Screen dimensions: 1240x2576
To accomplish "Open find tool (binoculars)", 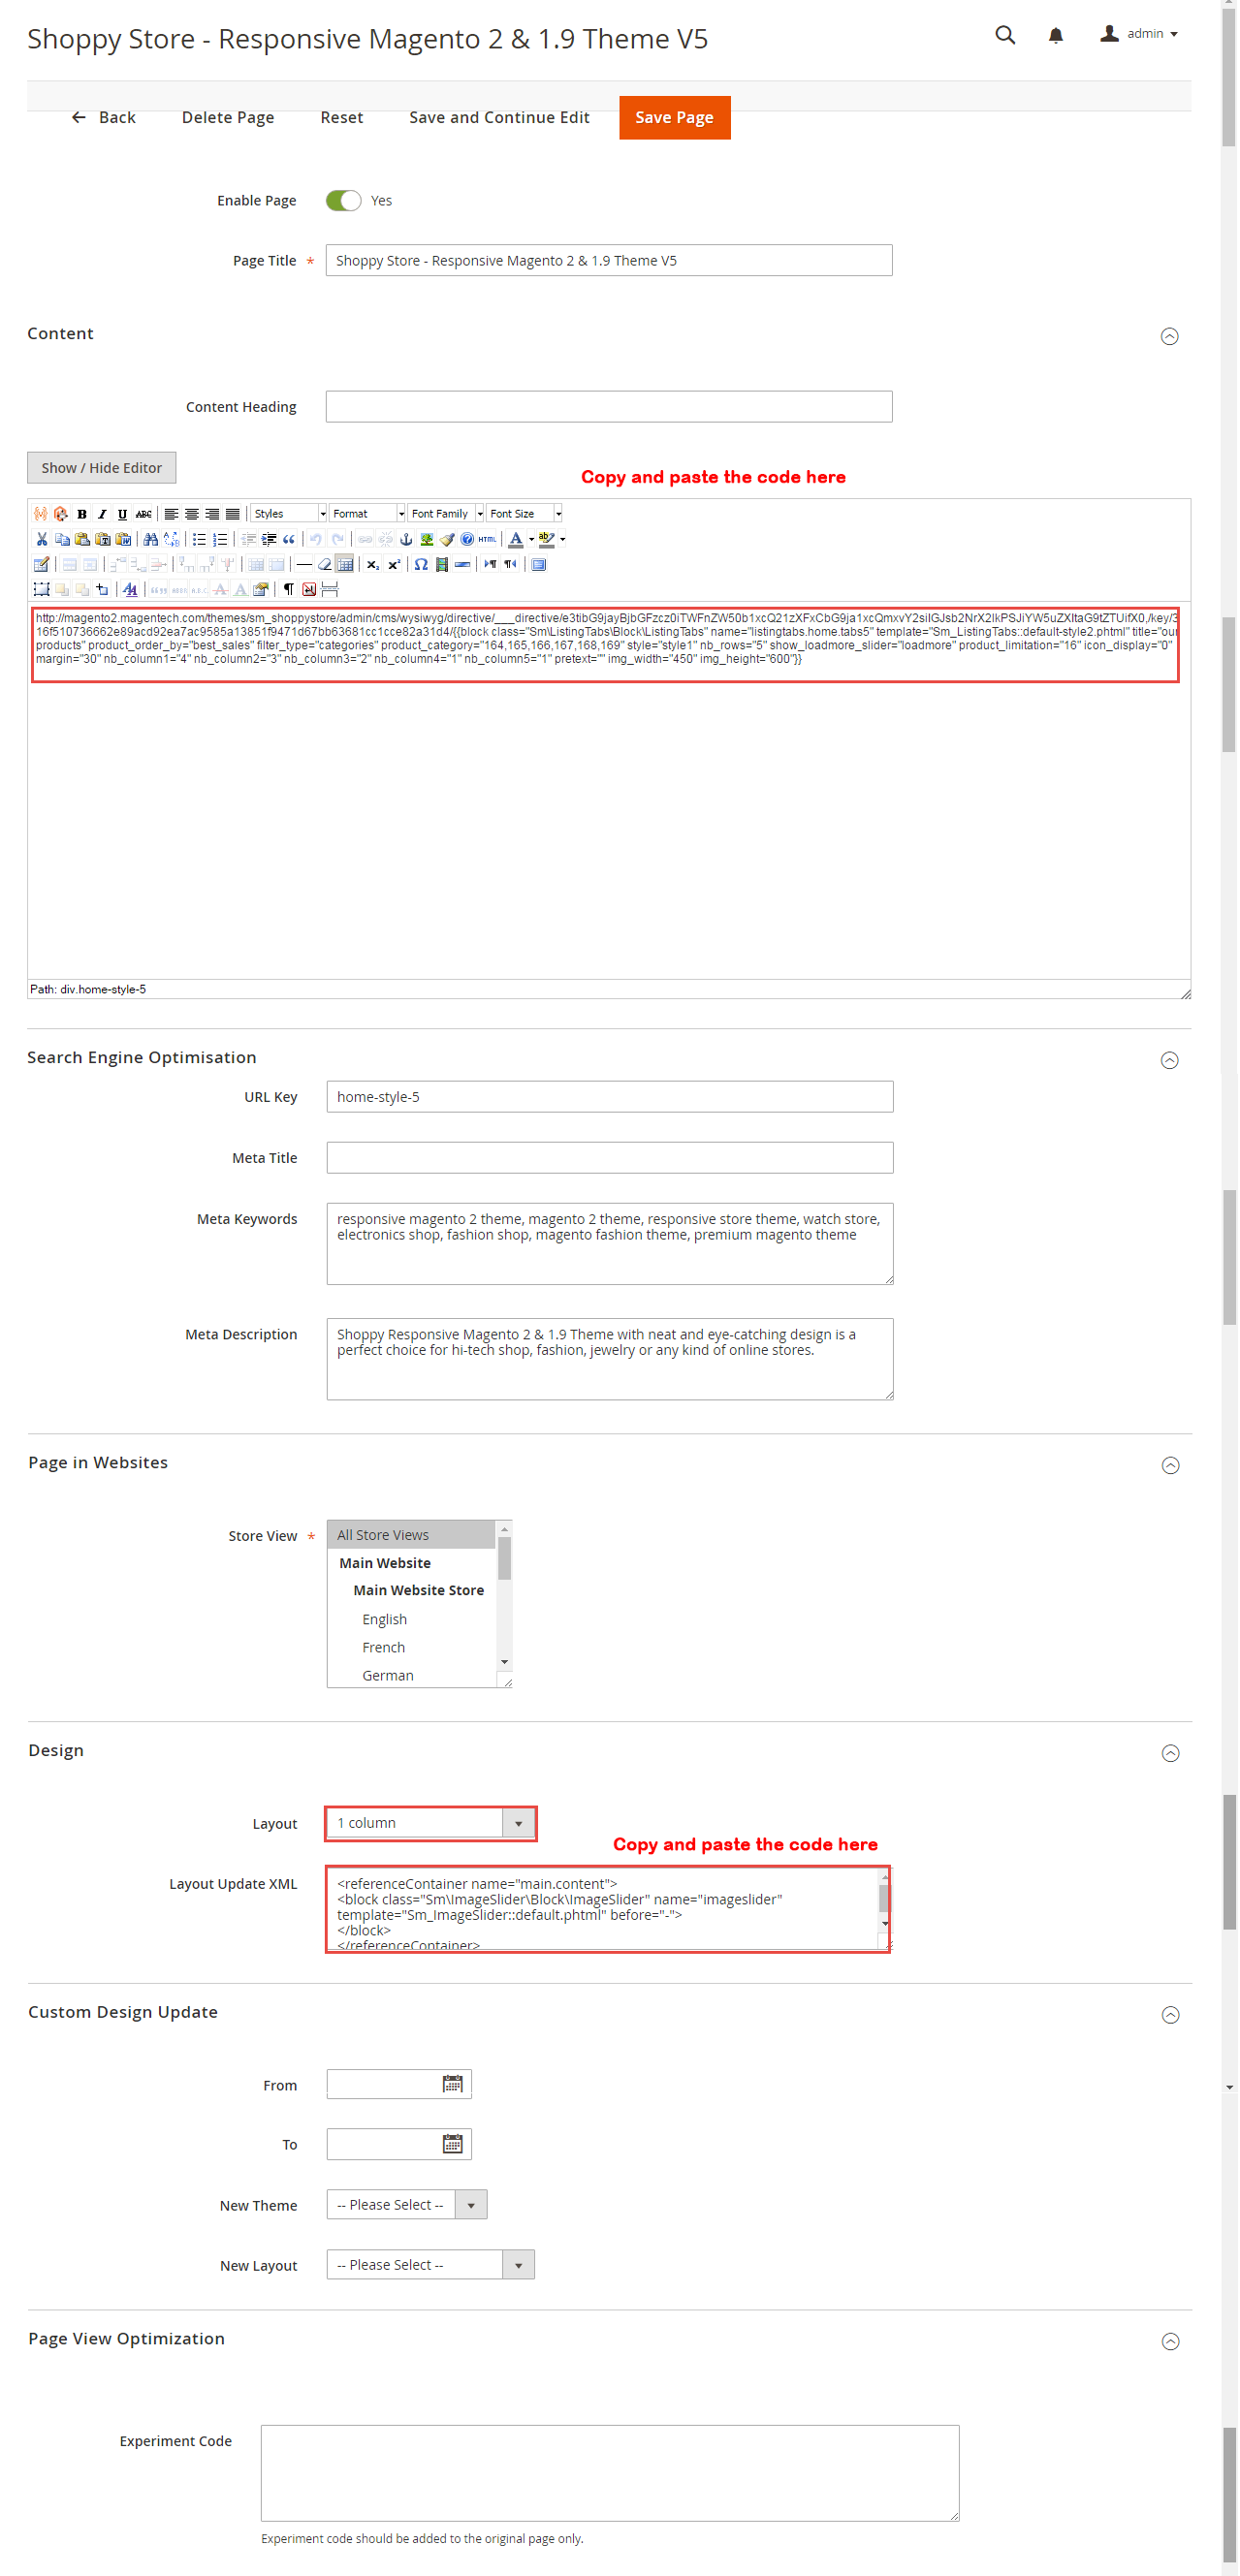I will click(x=151, y=540).
